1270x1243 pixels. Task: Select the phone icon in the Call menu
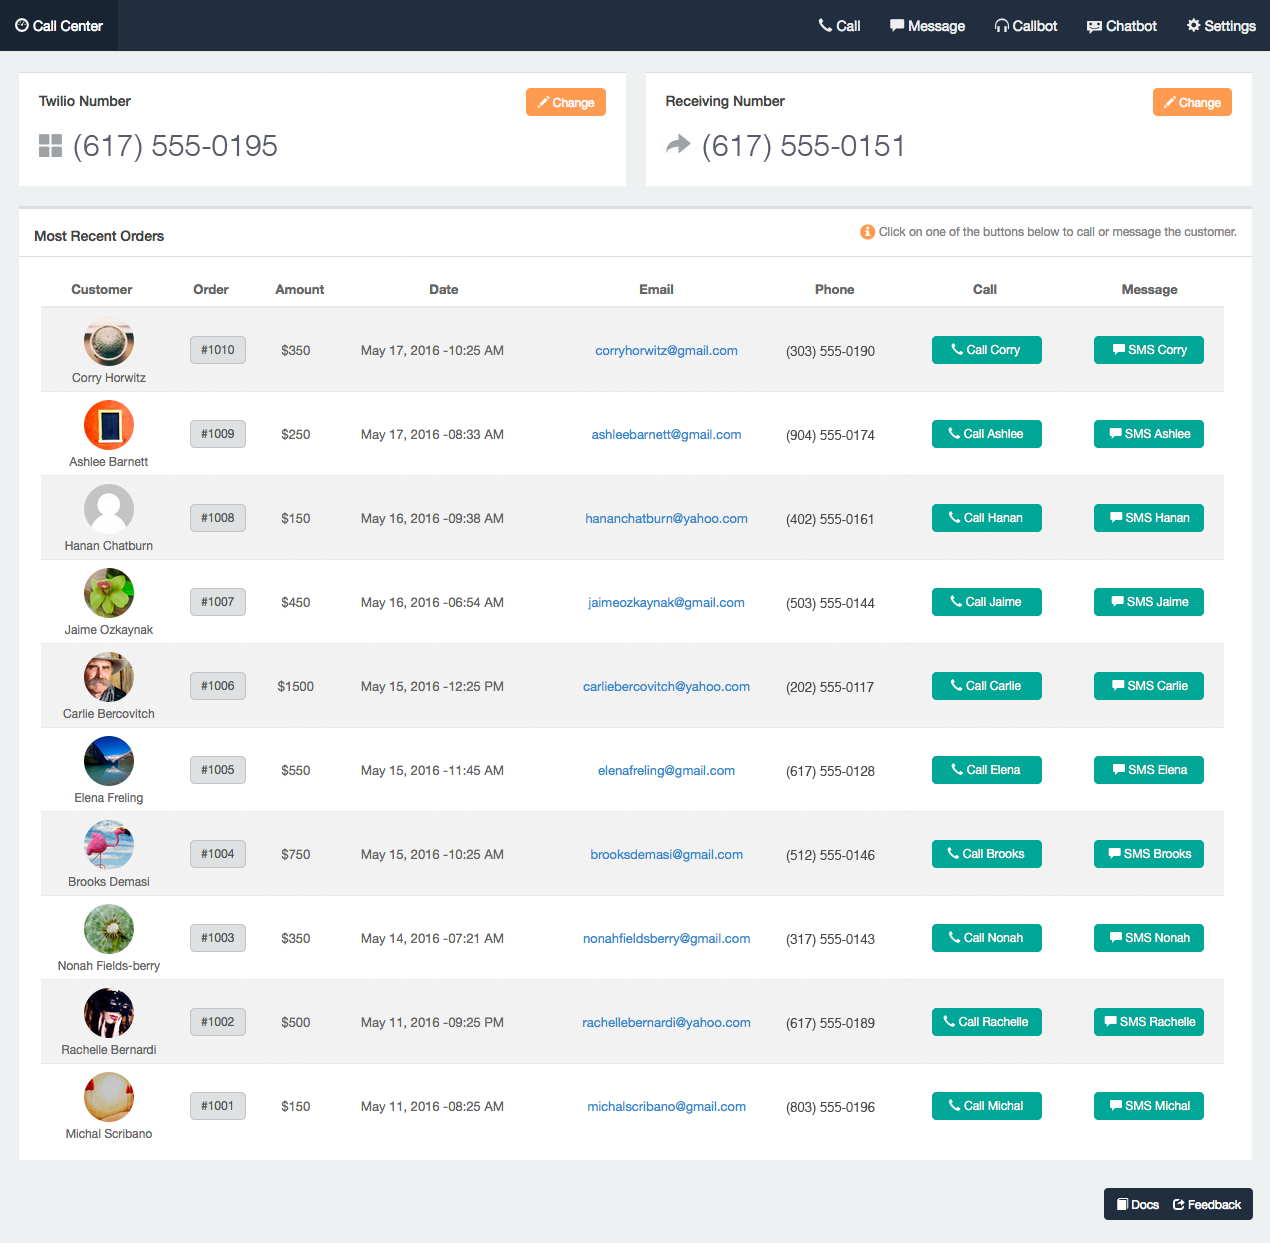(823, 25)
